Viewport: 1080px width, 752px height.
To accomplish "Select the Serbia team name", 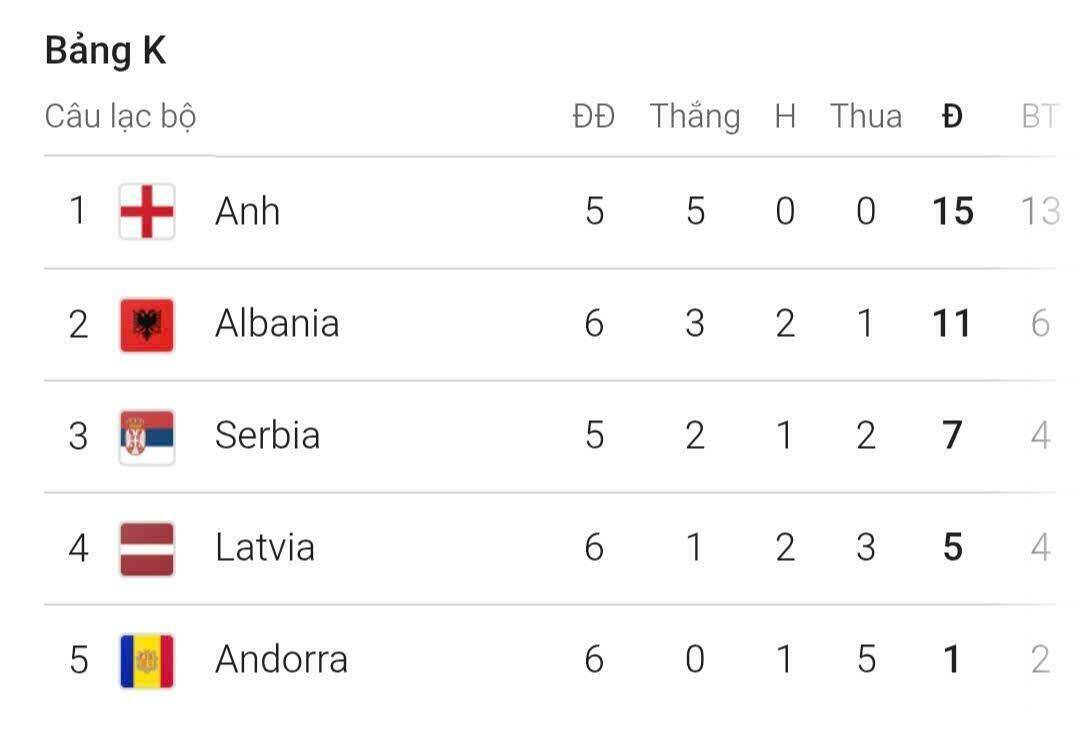I will (267, 436).
